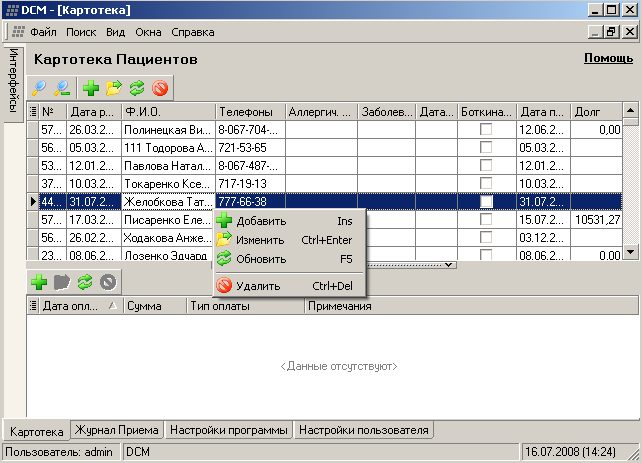Sort by the Тип оплаты column header
Viewport: 642px width, 463px height.
[246, 306]
